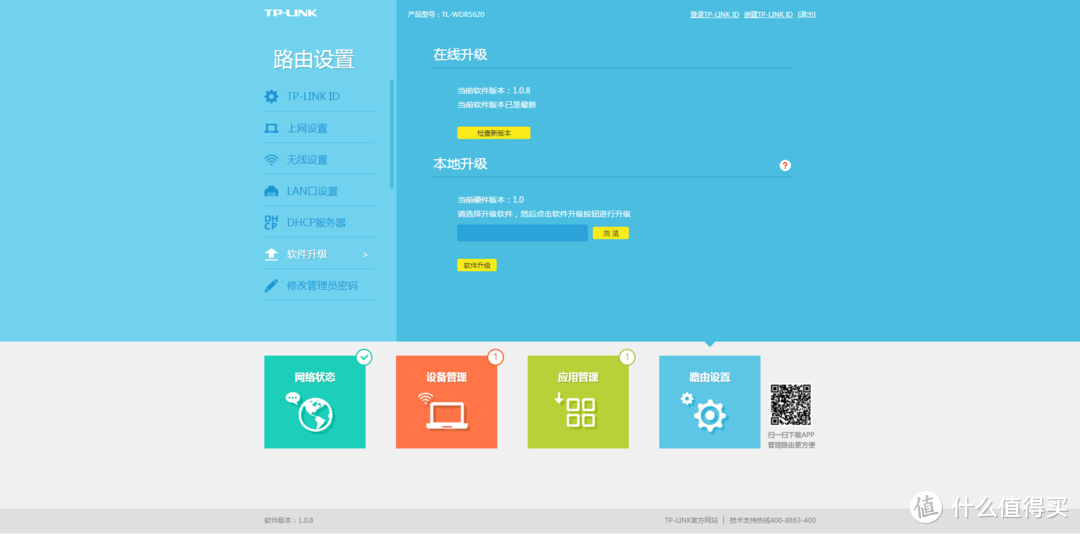The height and width of the screenshot is (534, 1080).
Task: Click the arrow next to 软件升级
Action: (365, 255)
